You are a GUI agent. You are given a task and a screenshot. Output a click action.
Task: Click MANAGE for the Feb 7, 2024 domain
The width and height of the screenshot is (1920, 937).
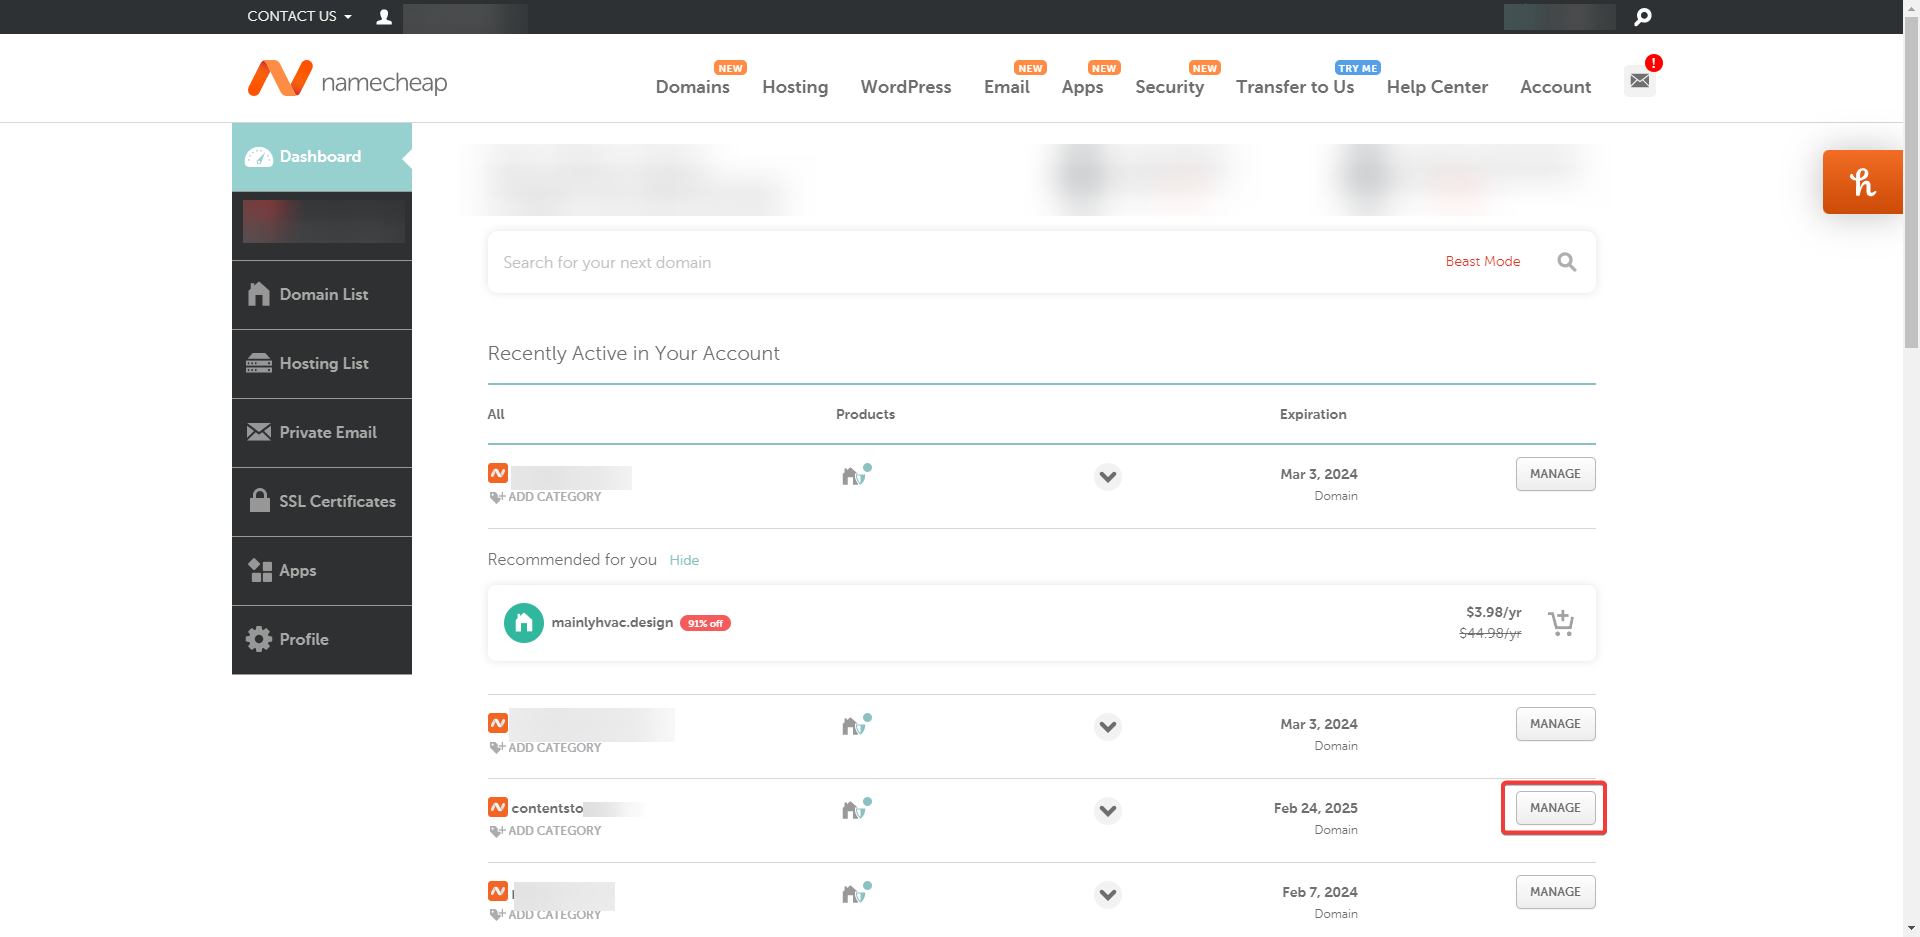tap(1555, 892)
